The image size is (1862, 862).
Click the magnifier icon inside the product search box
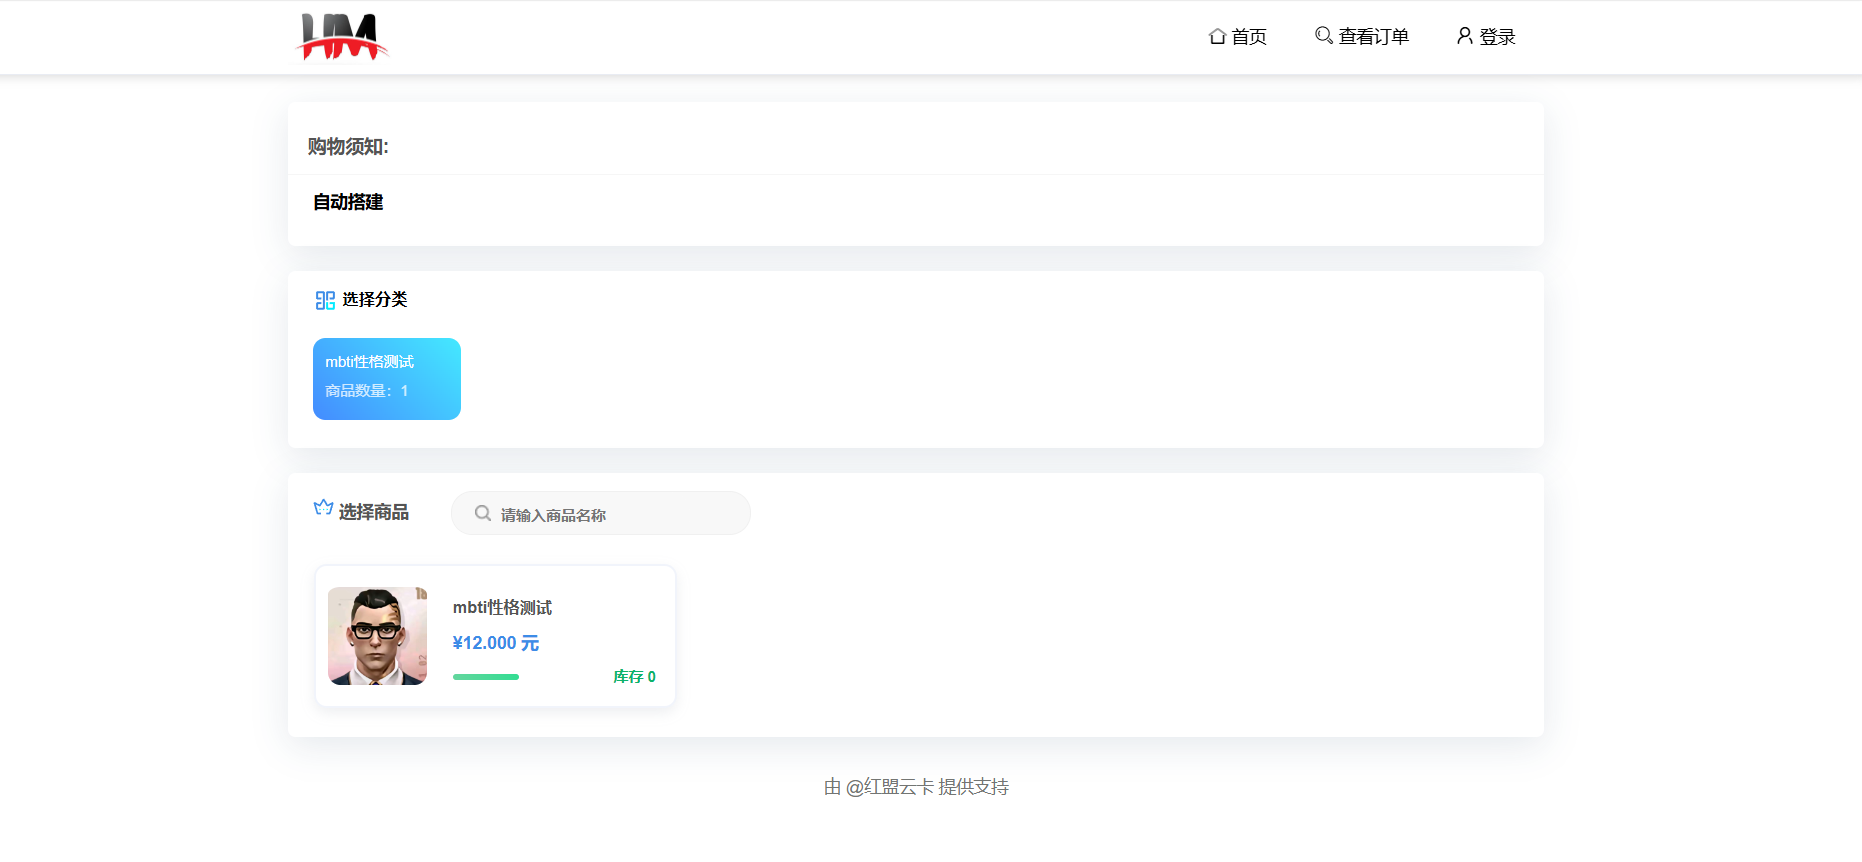(x=483, y=514)
